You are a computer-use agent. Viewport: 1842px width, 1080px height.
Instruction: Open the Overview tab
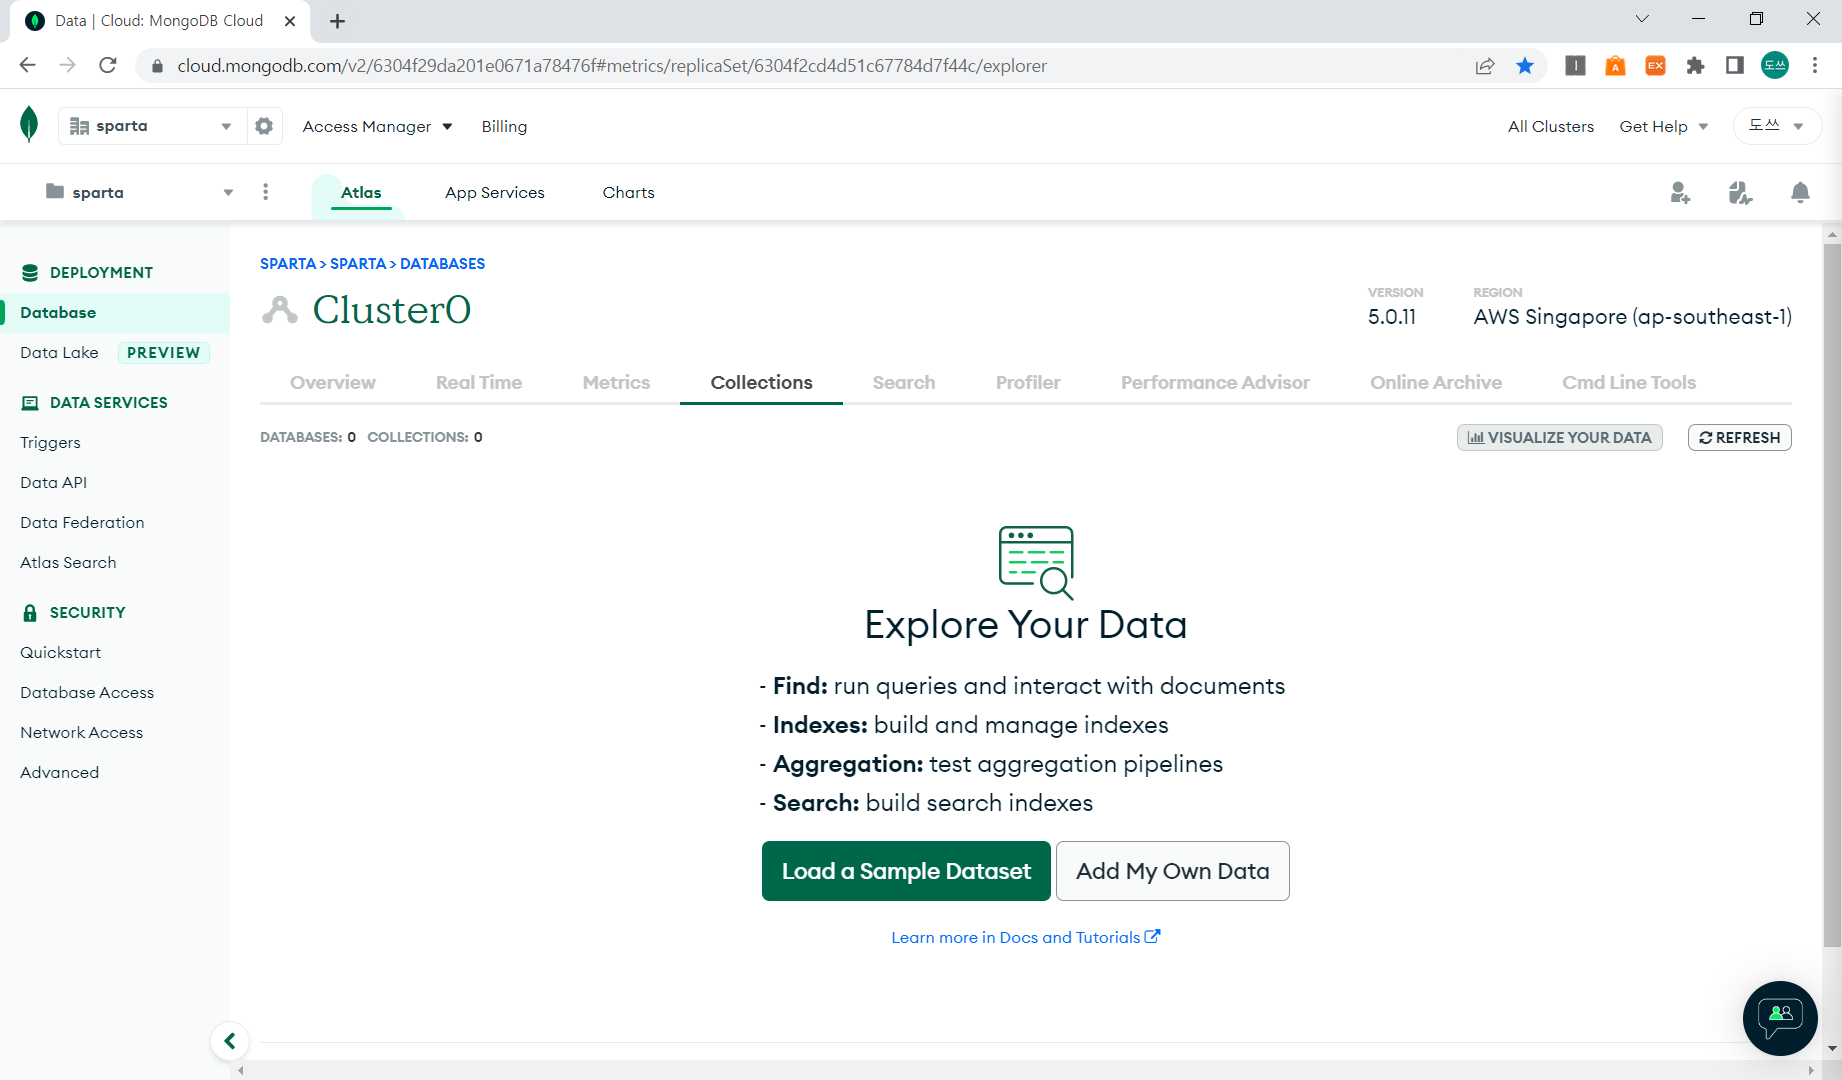(333, 382)
